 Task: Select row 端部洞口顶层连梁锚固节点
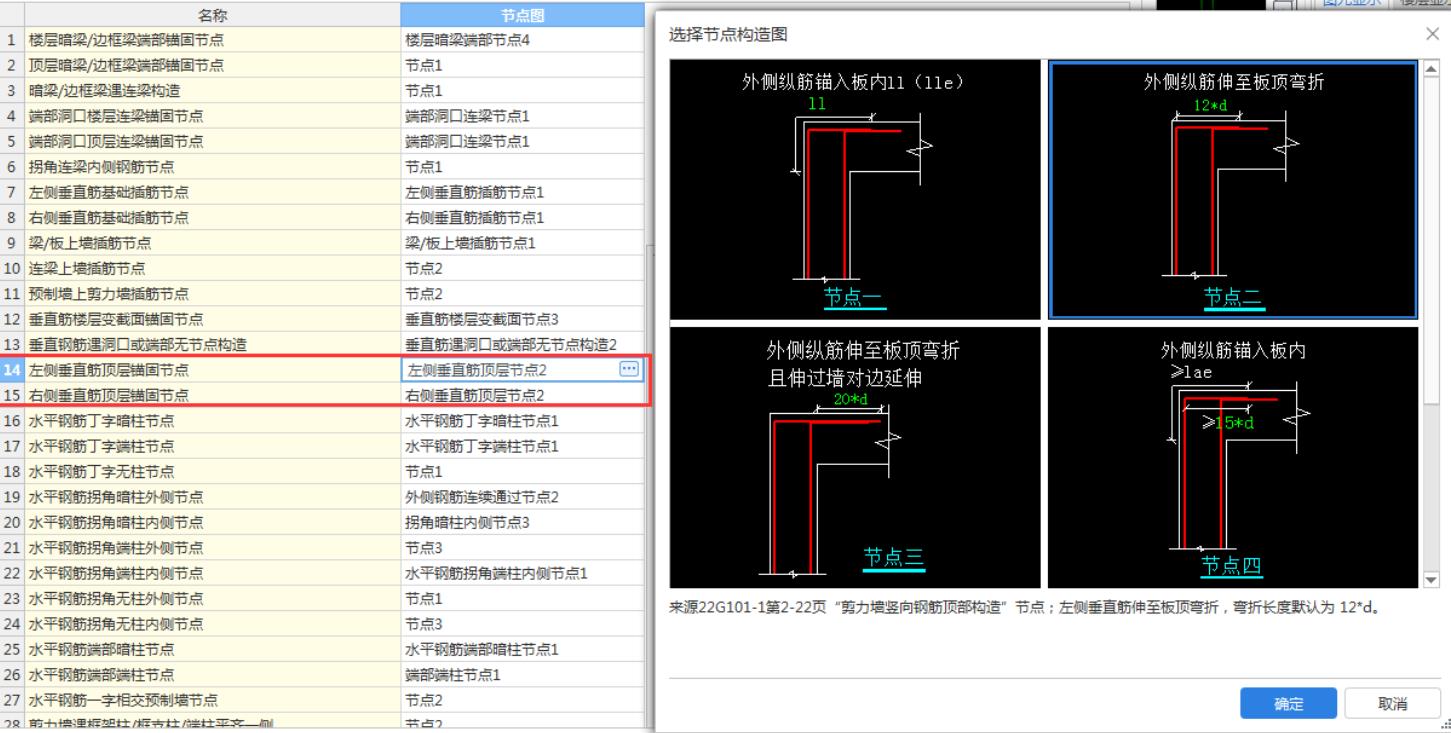point(212,142)
